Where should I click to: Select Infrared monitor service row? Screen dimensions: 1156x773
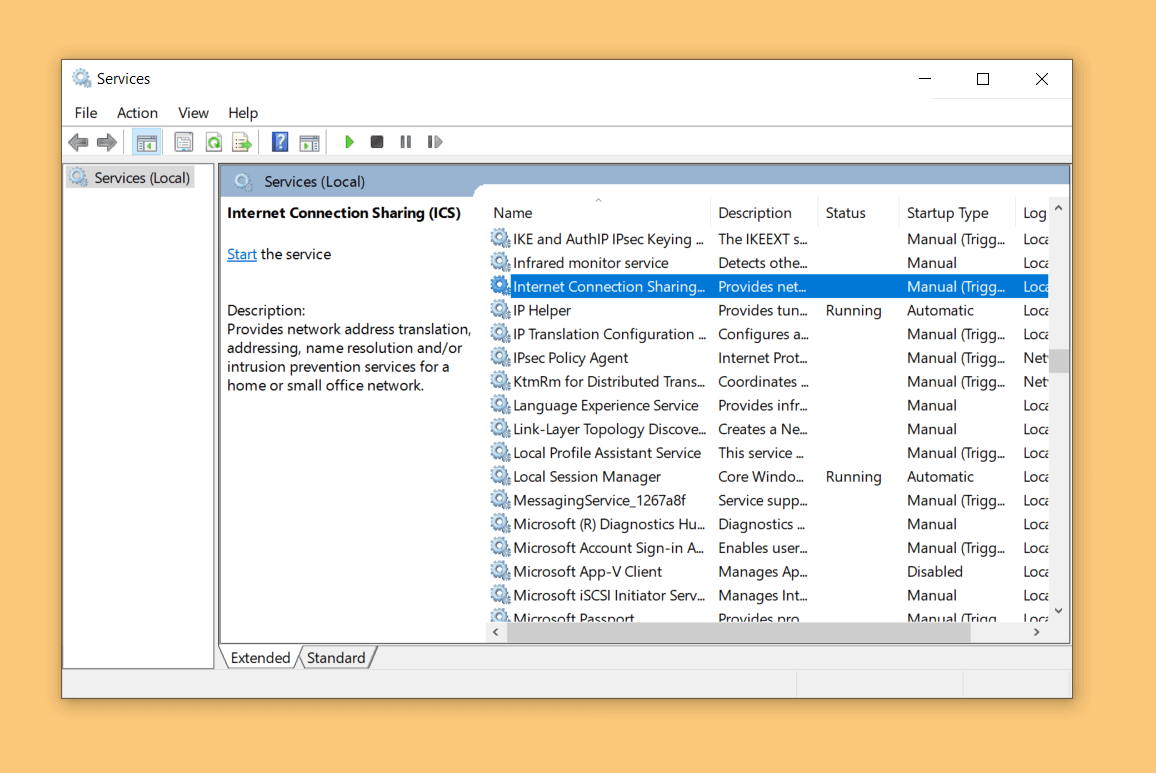coord(768,263)
